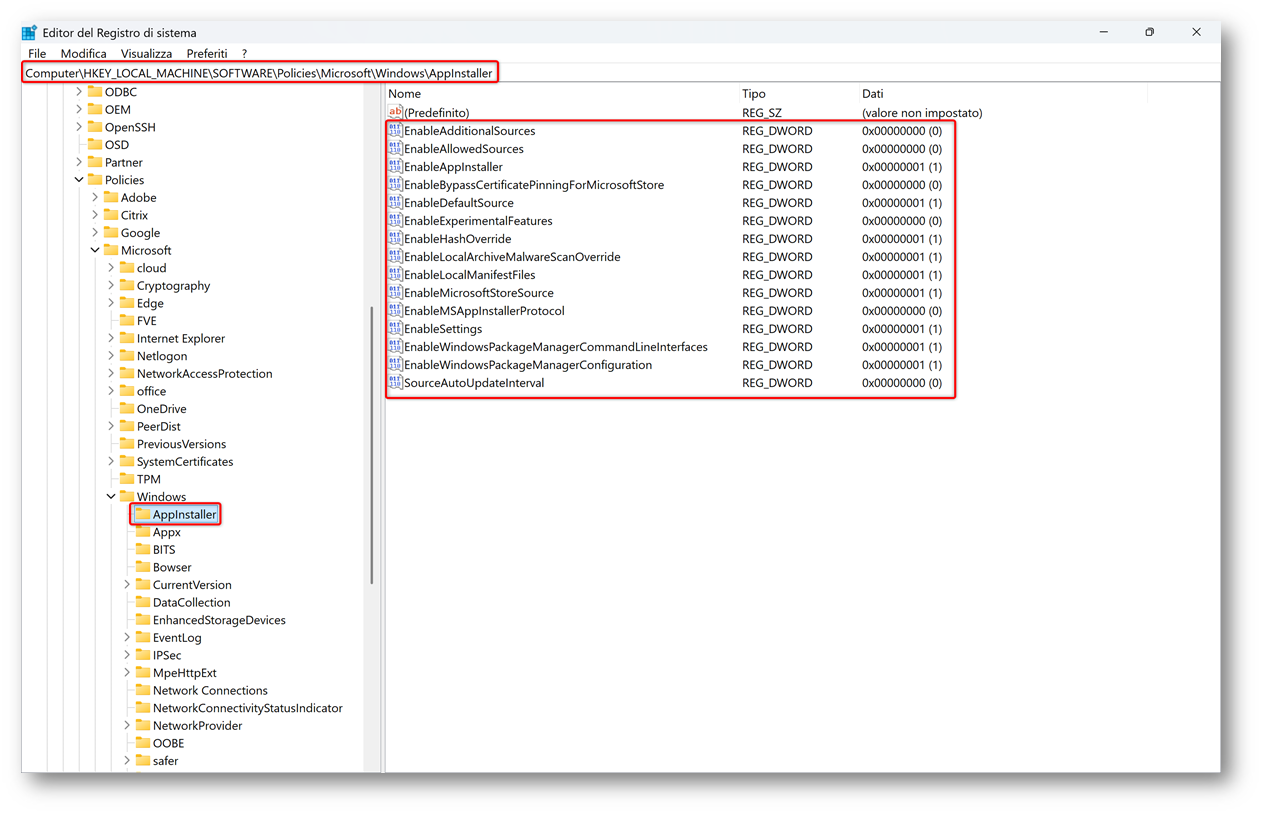Click the tree pane vertical scrollbar
Screen dimensions: 1263x815
click(x=373, y=440)
